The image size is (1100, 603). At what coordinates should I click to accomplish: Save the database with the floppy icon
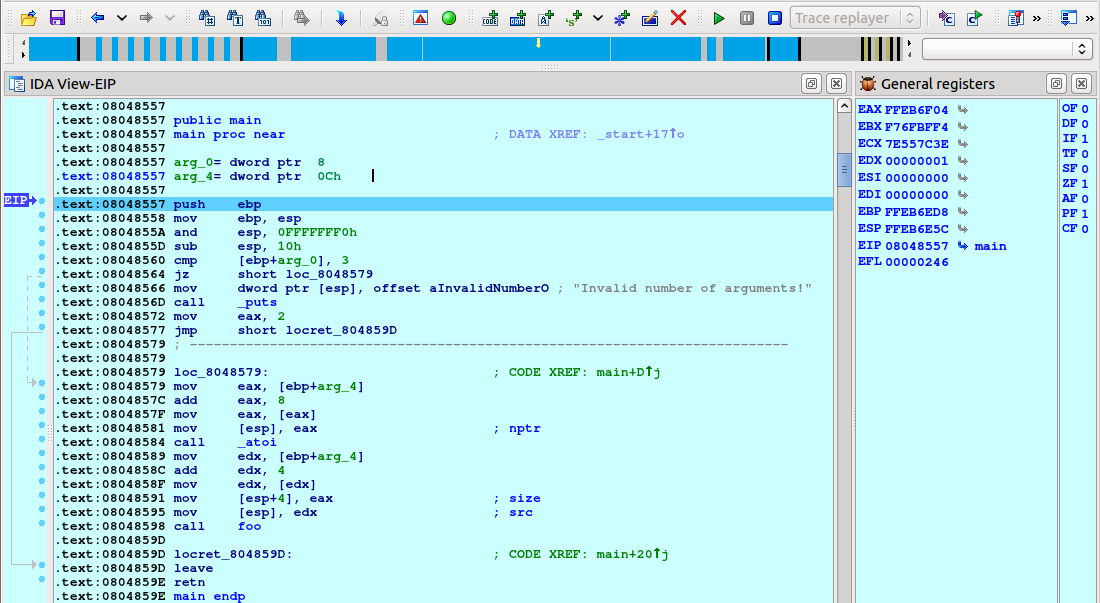click(x=57, y=18)
